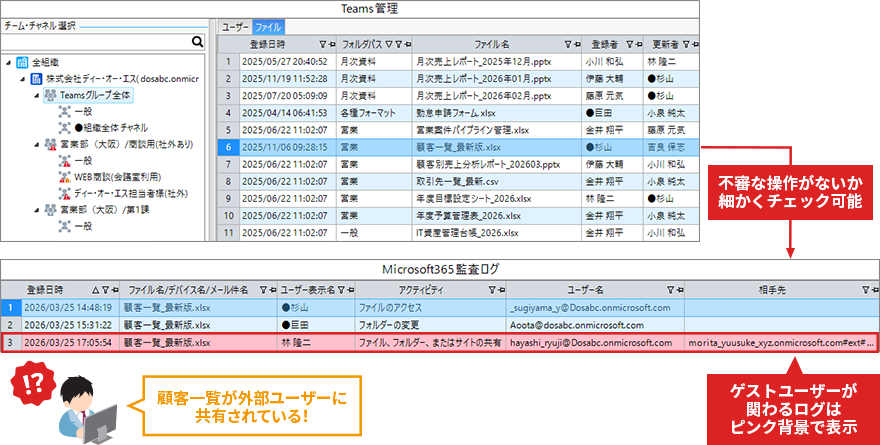Click filter icon on ファイル名 column
Screen dimensions: 880x445
(567, 44)
